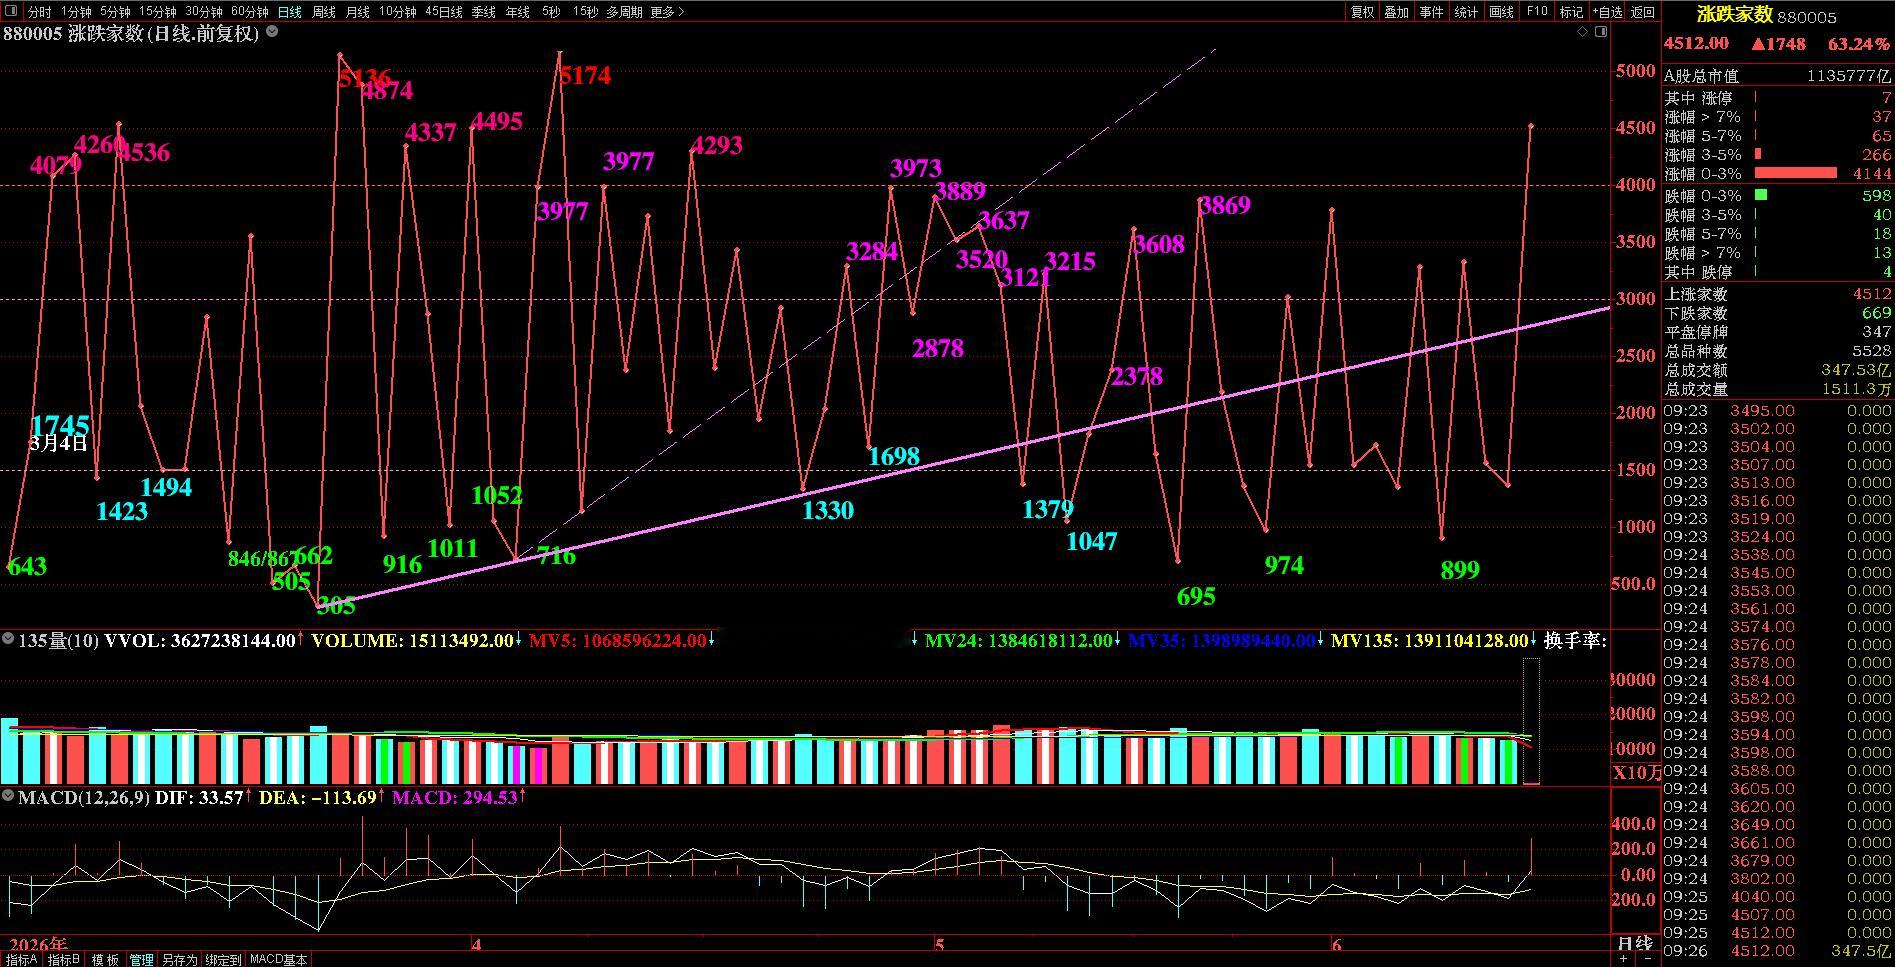Select the 15秒 period
Screen dimensions: 1895x967
(585, 12)
